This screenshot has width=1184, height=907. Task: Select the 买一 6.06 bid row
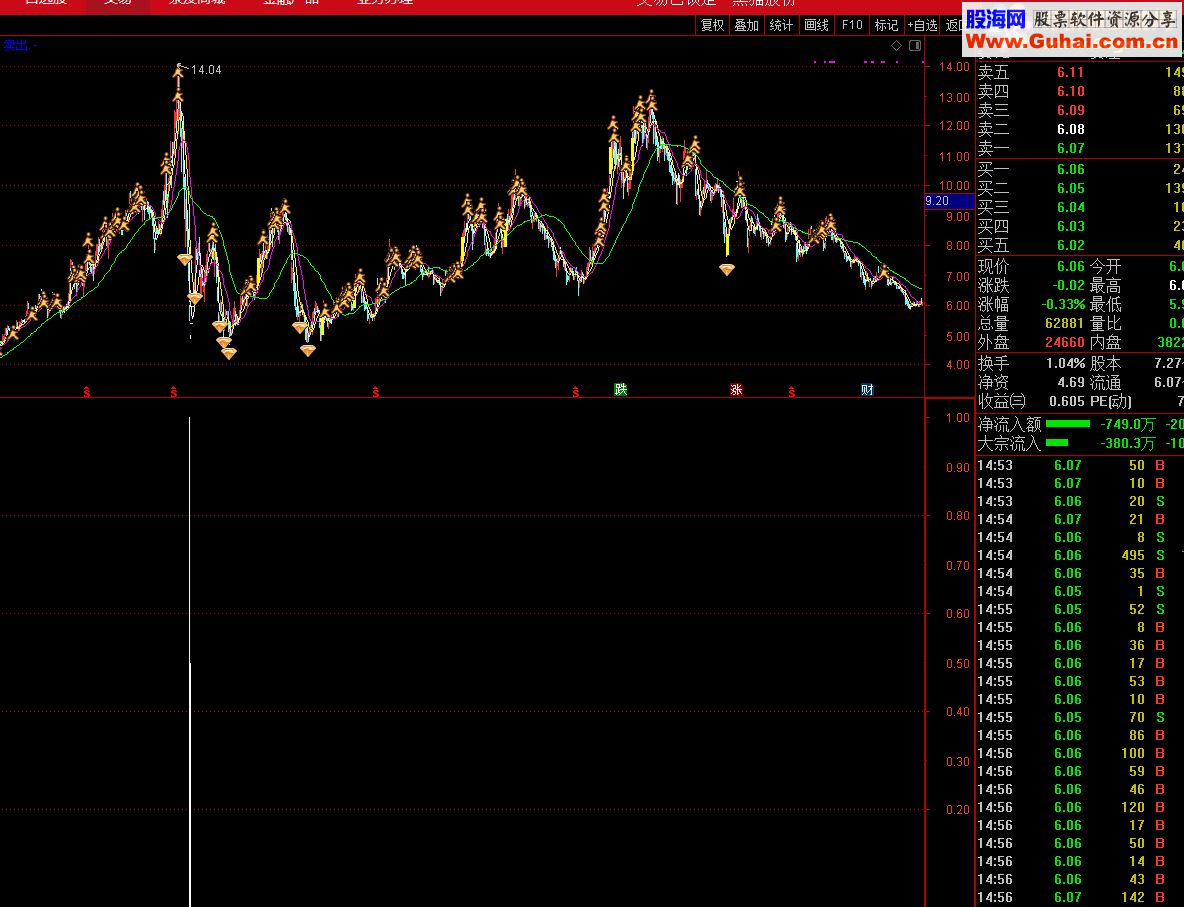click(x=1081, y=169)
